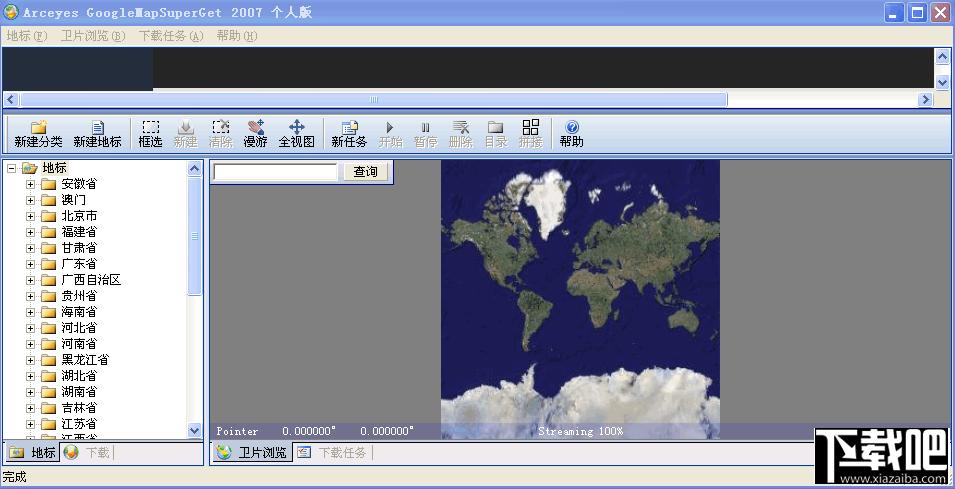Select the 江苏省 folder
This screenshot has width=955, height=489.
(69, 423)
